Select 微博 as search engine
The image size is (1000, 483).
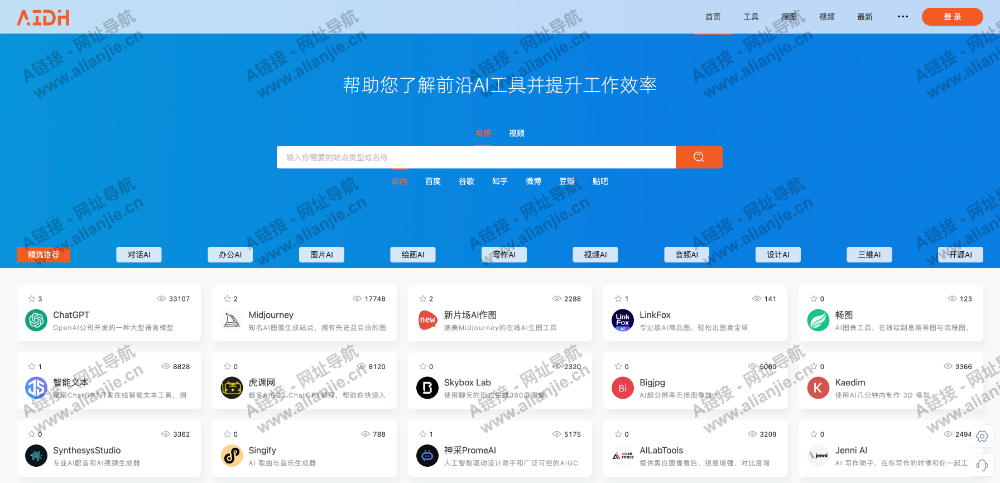coord(533,181)
